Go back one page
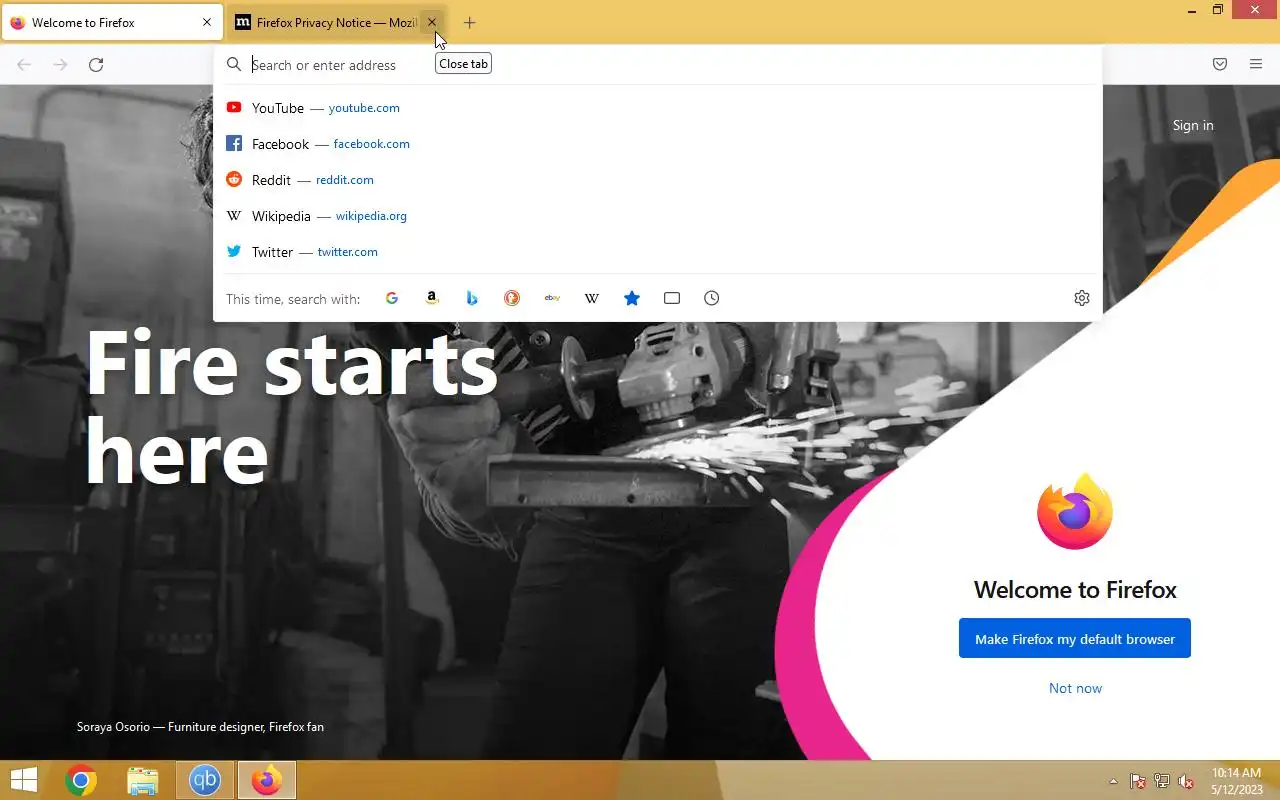The image size is (1280, 800). click(24, 65)
